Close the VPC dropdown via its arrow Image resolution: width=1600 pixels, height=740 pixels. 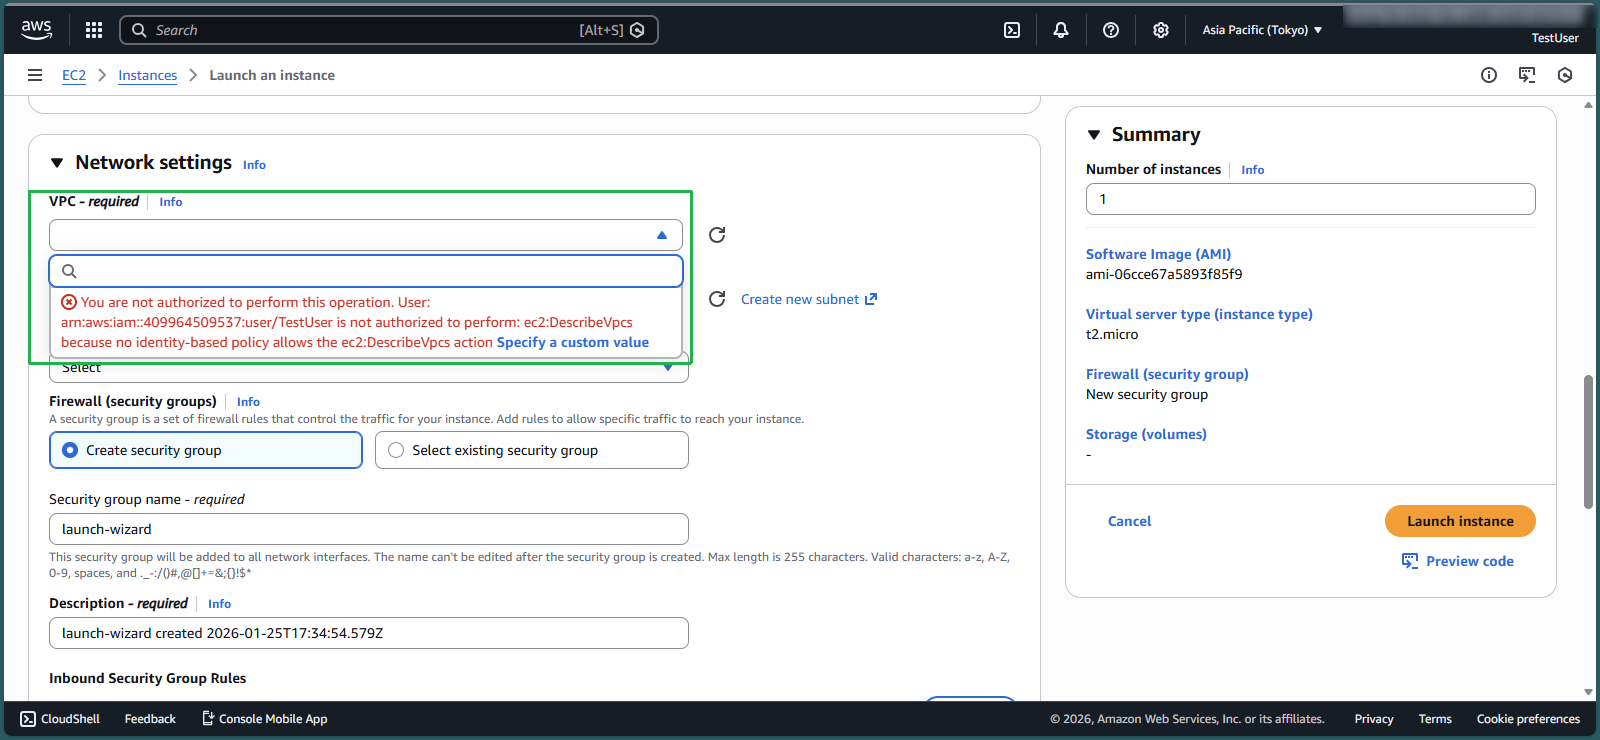[661, 235]
